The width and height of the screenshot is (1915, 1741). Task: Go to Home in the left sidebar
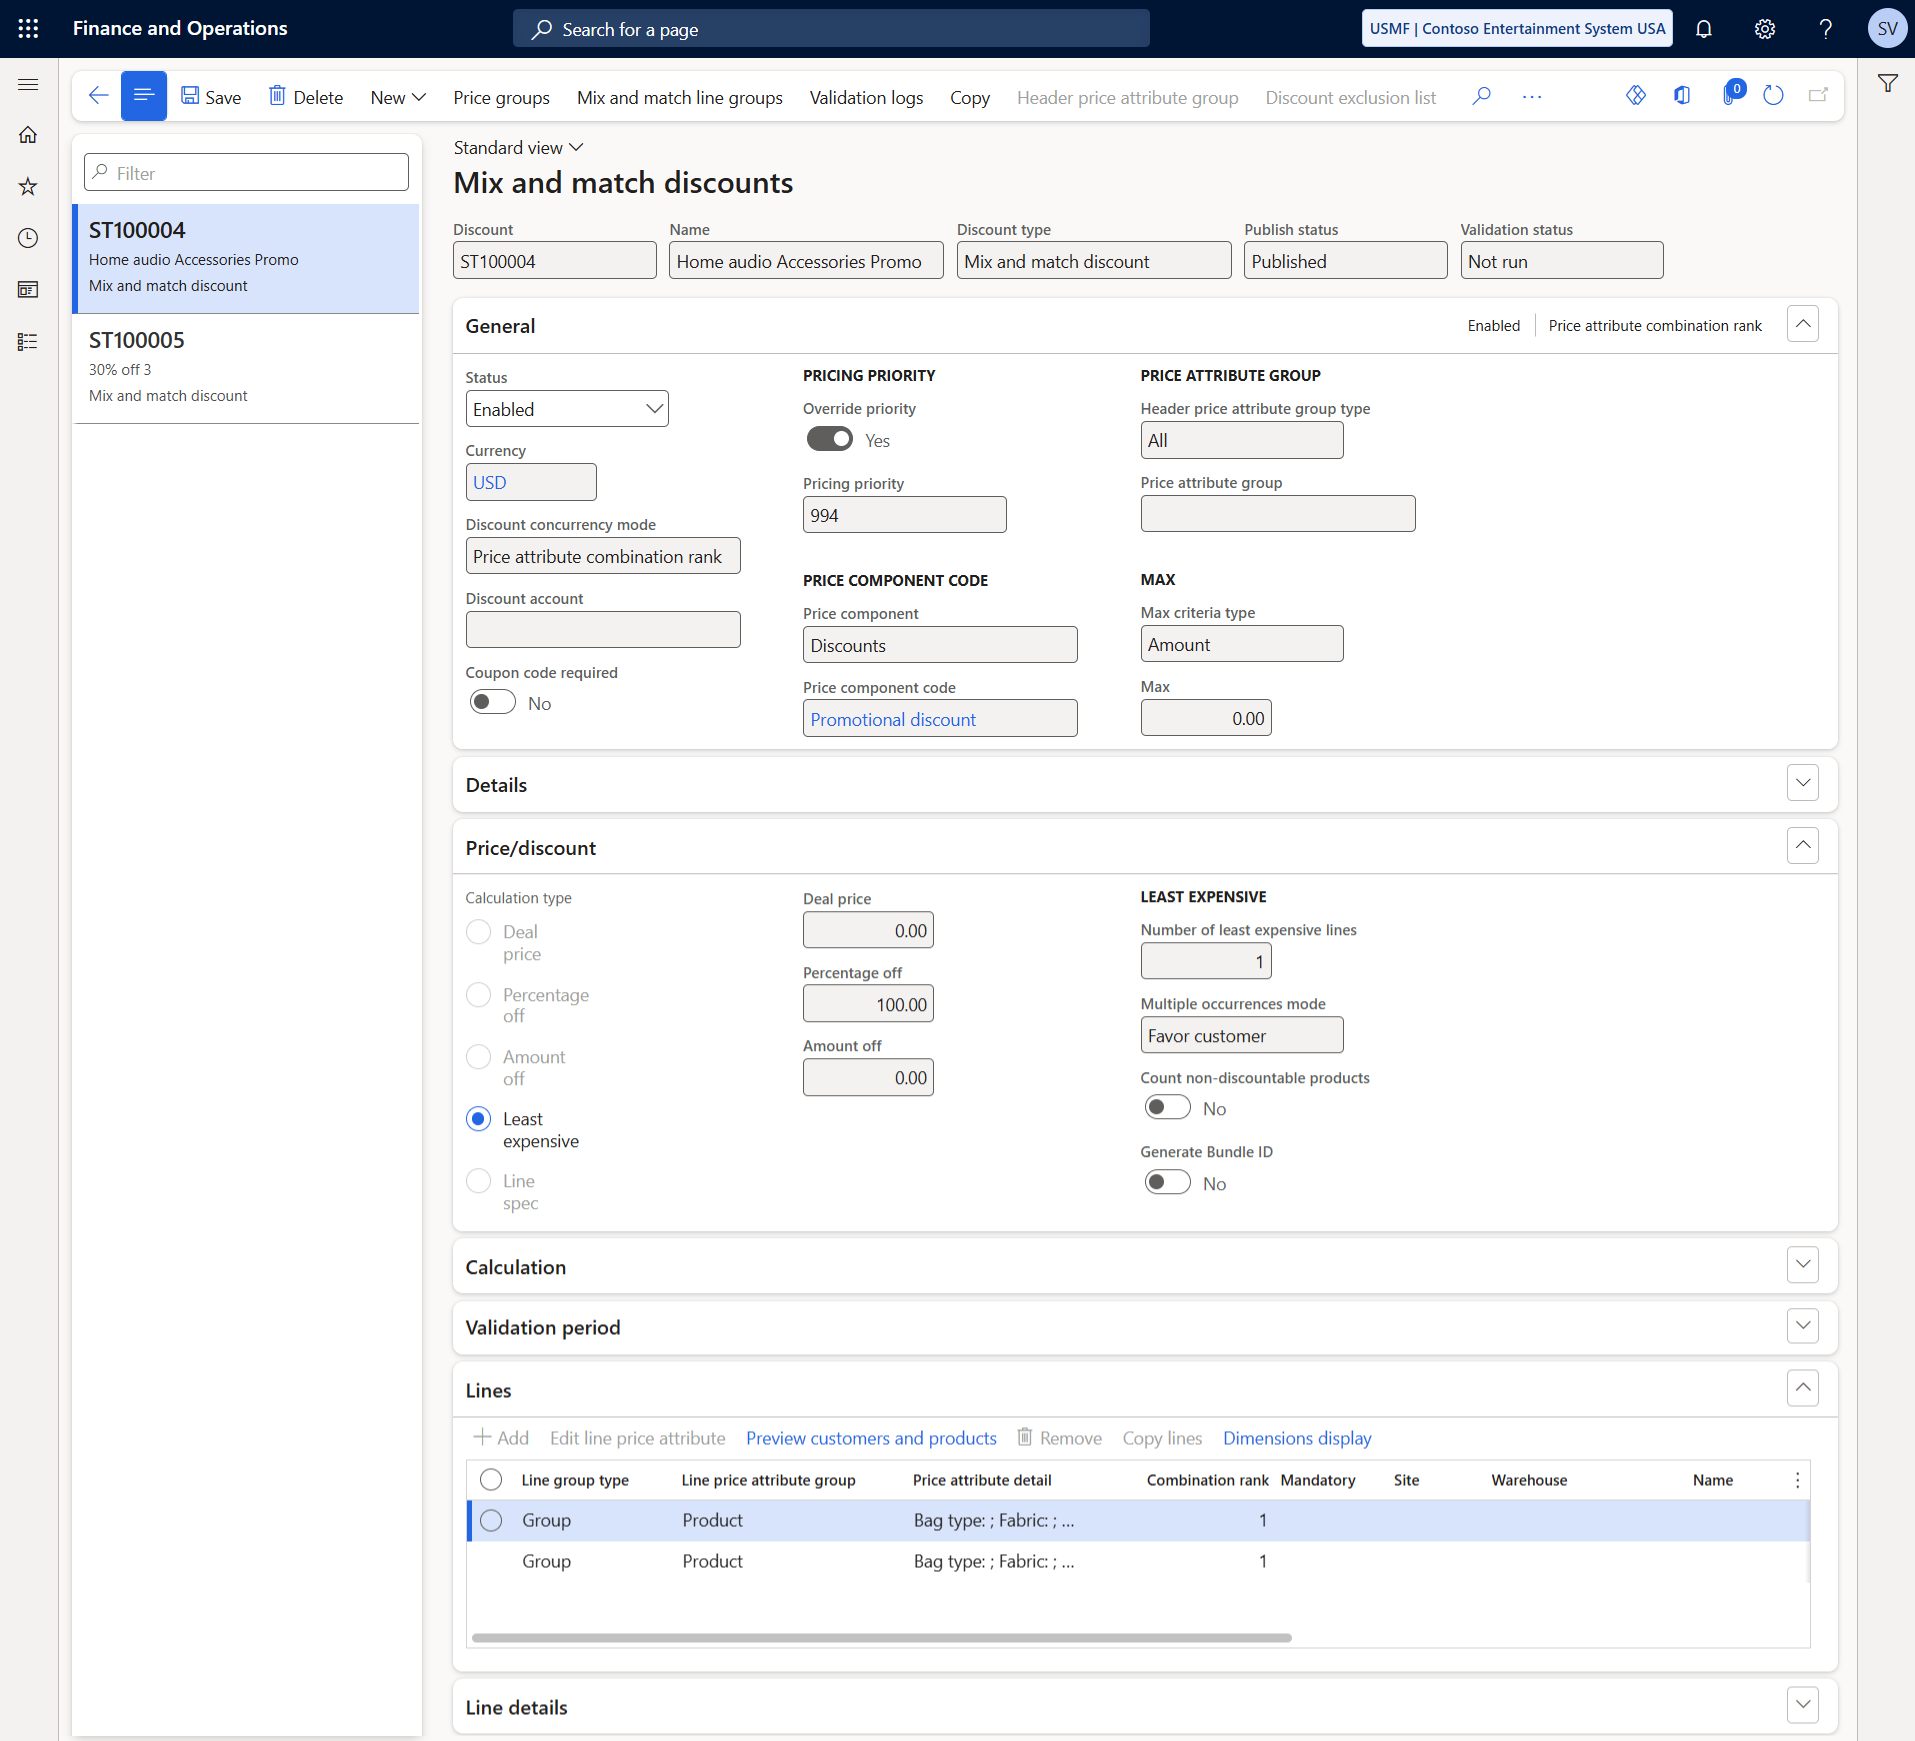coord(28,135)
